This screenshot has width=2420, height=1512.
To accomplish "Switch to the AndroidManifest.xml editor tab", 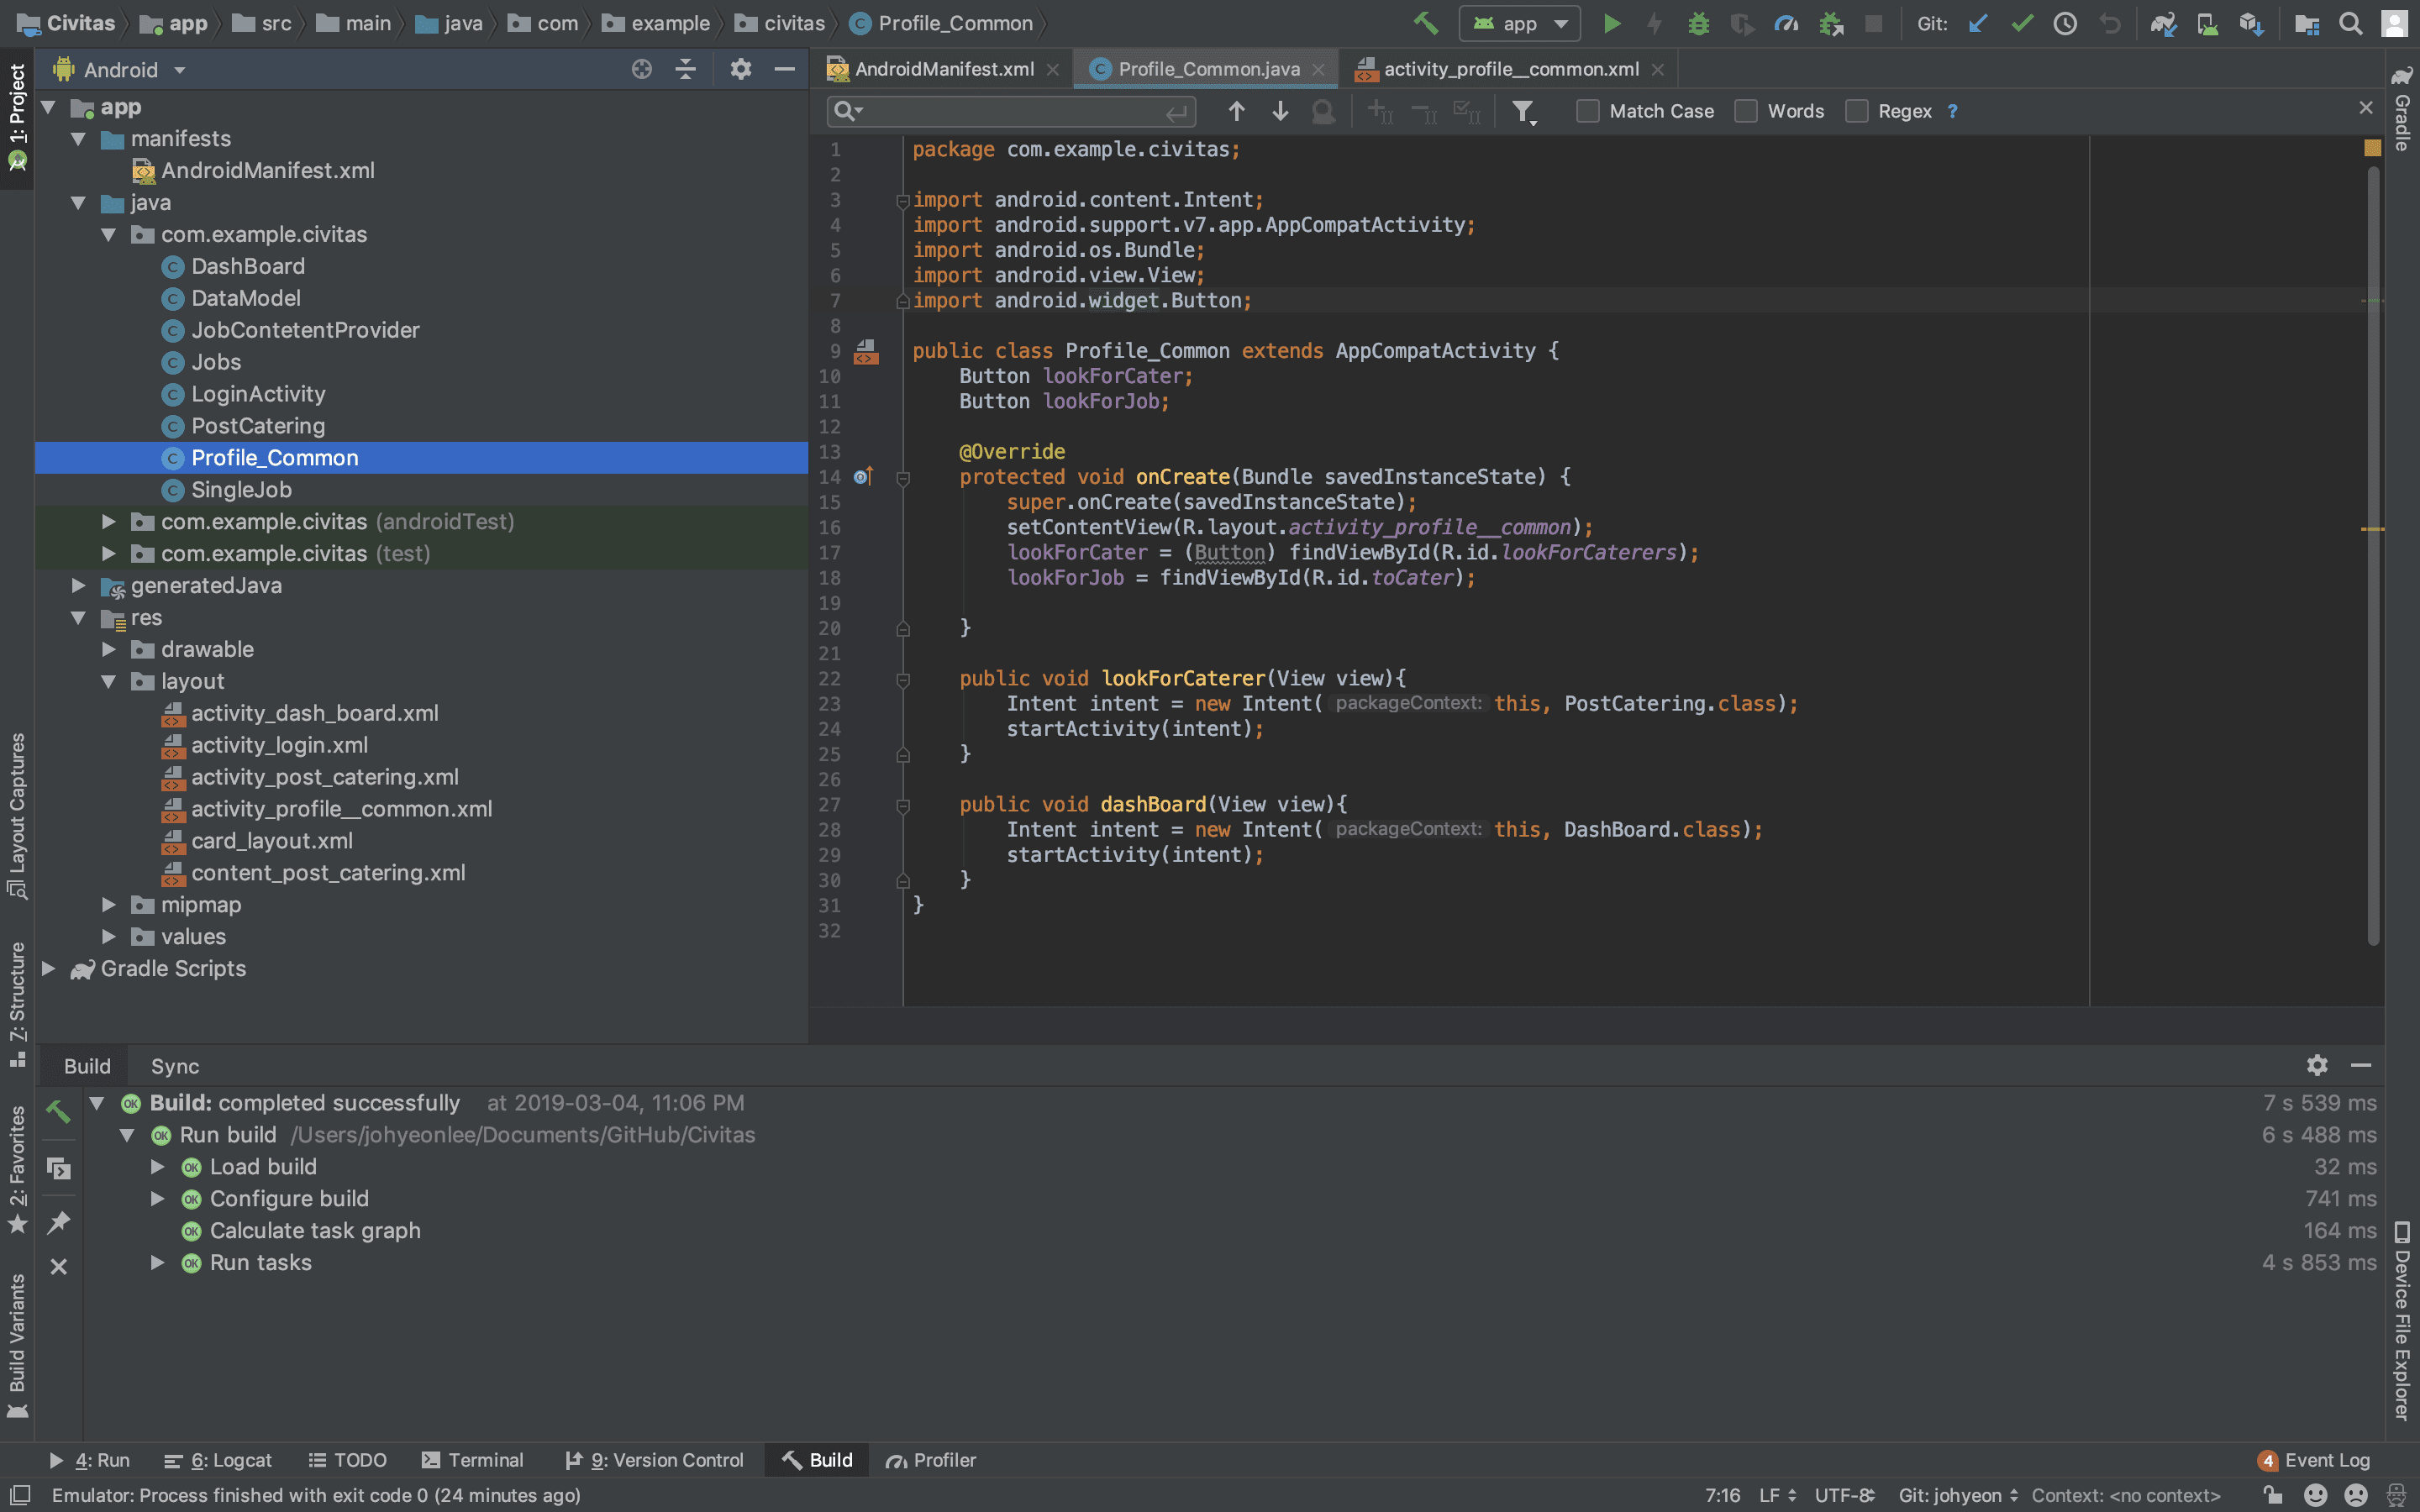I will 943,69.
